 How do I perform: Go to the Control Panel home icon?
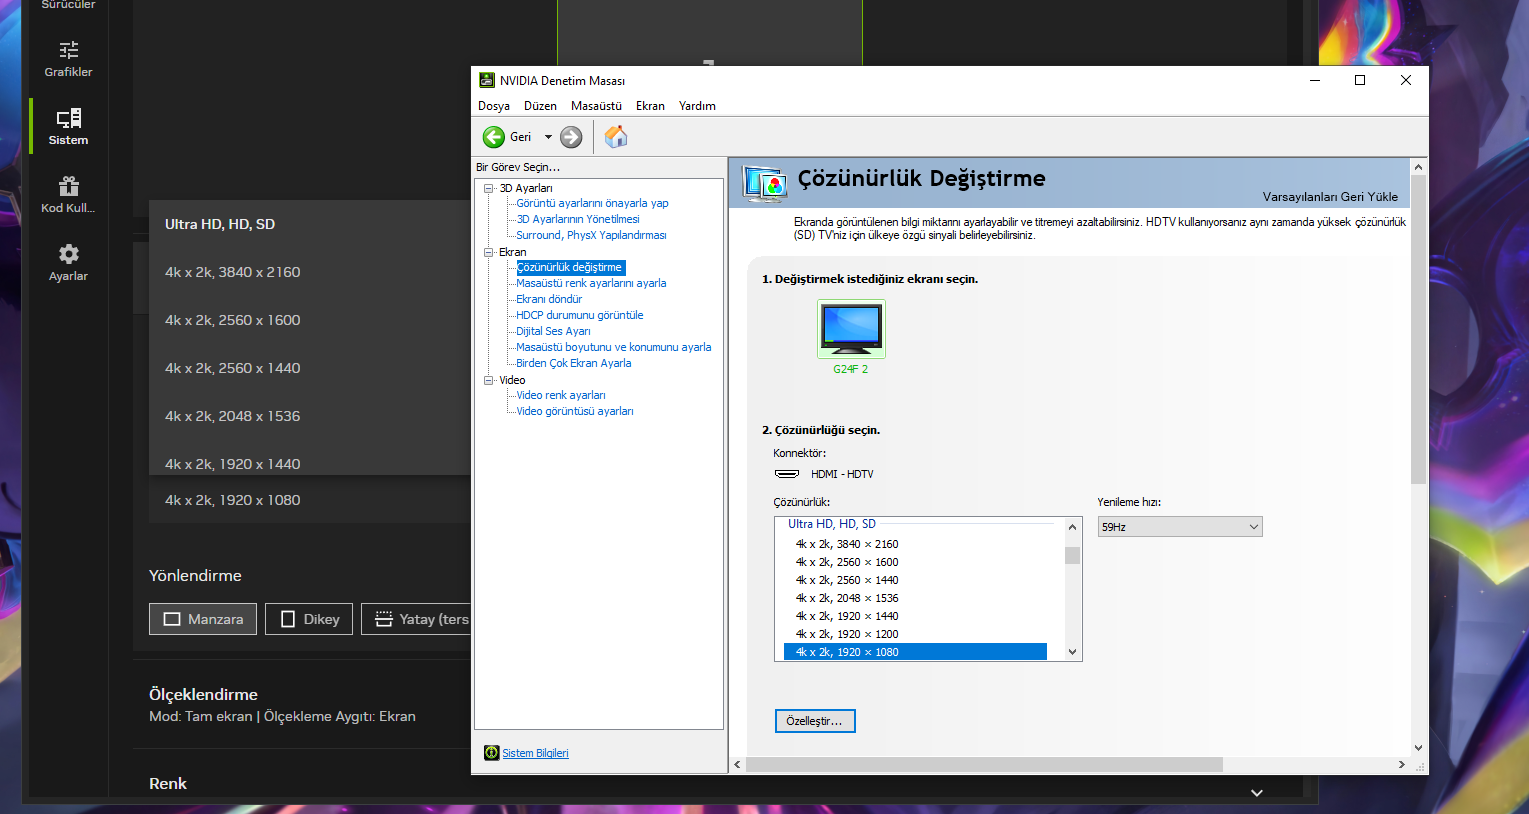click(x=616, y=136)
